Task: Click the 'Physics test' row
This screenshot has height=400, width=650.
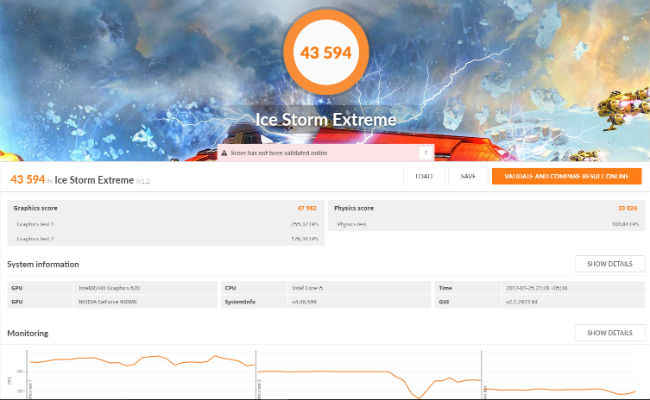Action: pyautogui.click(x=487, y=224)
